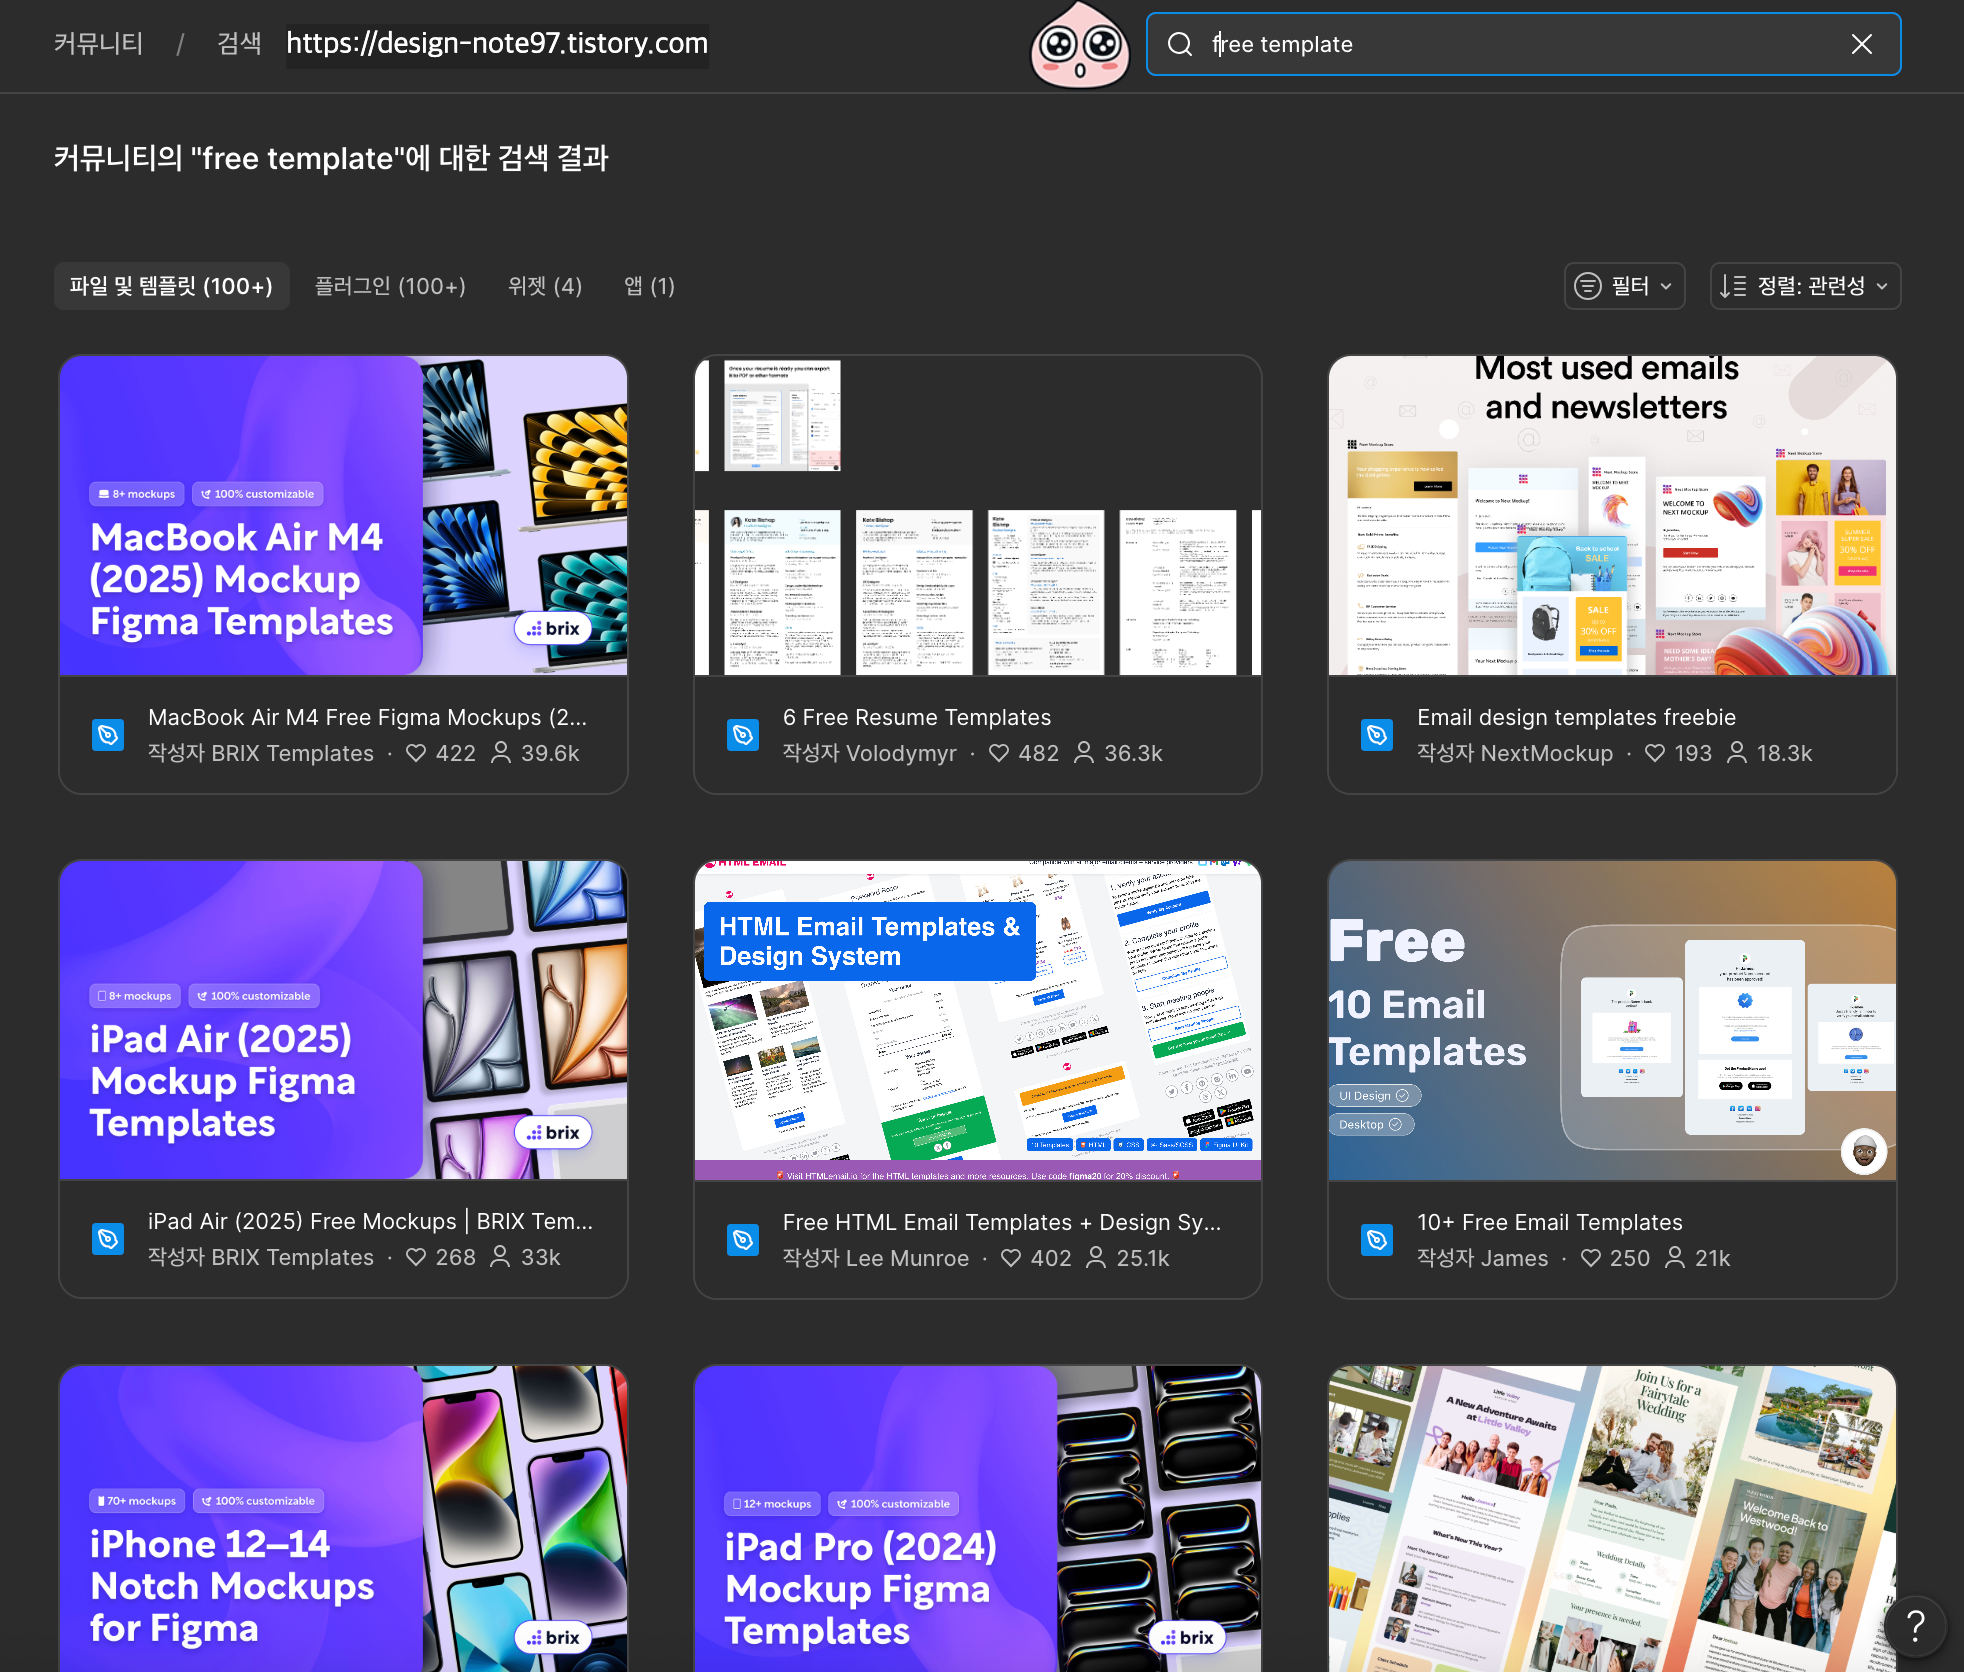Image resolution: width=1964 pixels, height=1672 pixels.
Task: Like MacBook Air M4 mockups via heart icon
Action: coord(416,753)
